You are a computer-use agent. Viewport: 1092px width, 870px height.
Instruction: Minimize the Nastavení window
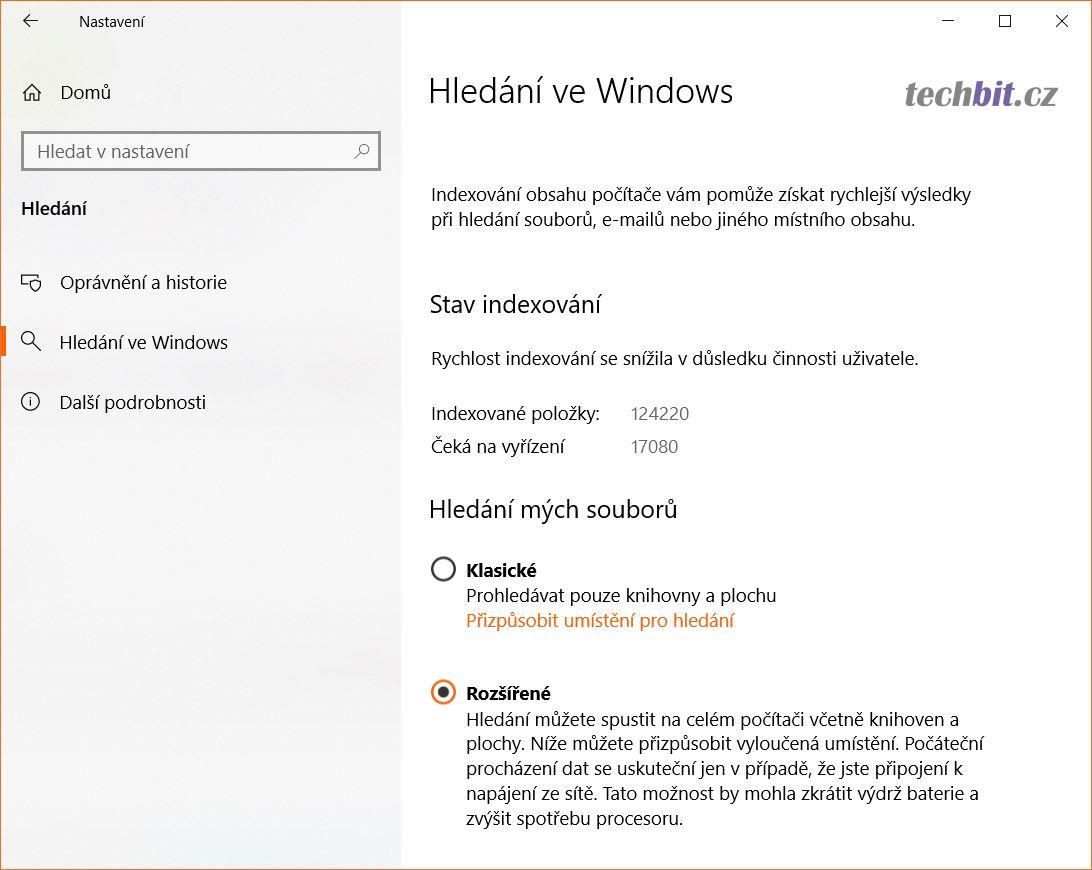pyautogui.click(x=949, y=21)
